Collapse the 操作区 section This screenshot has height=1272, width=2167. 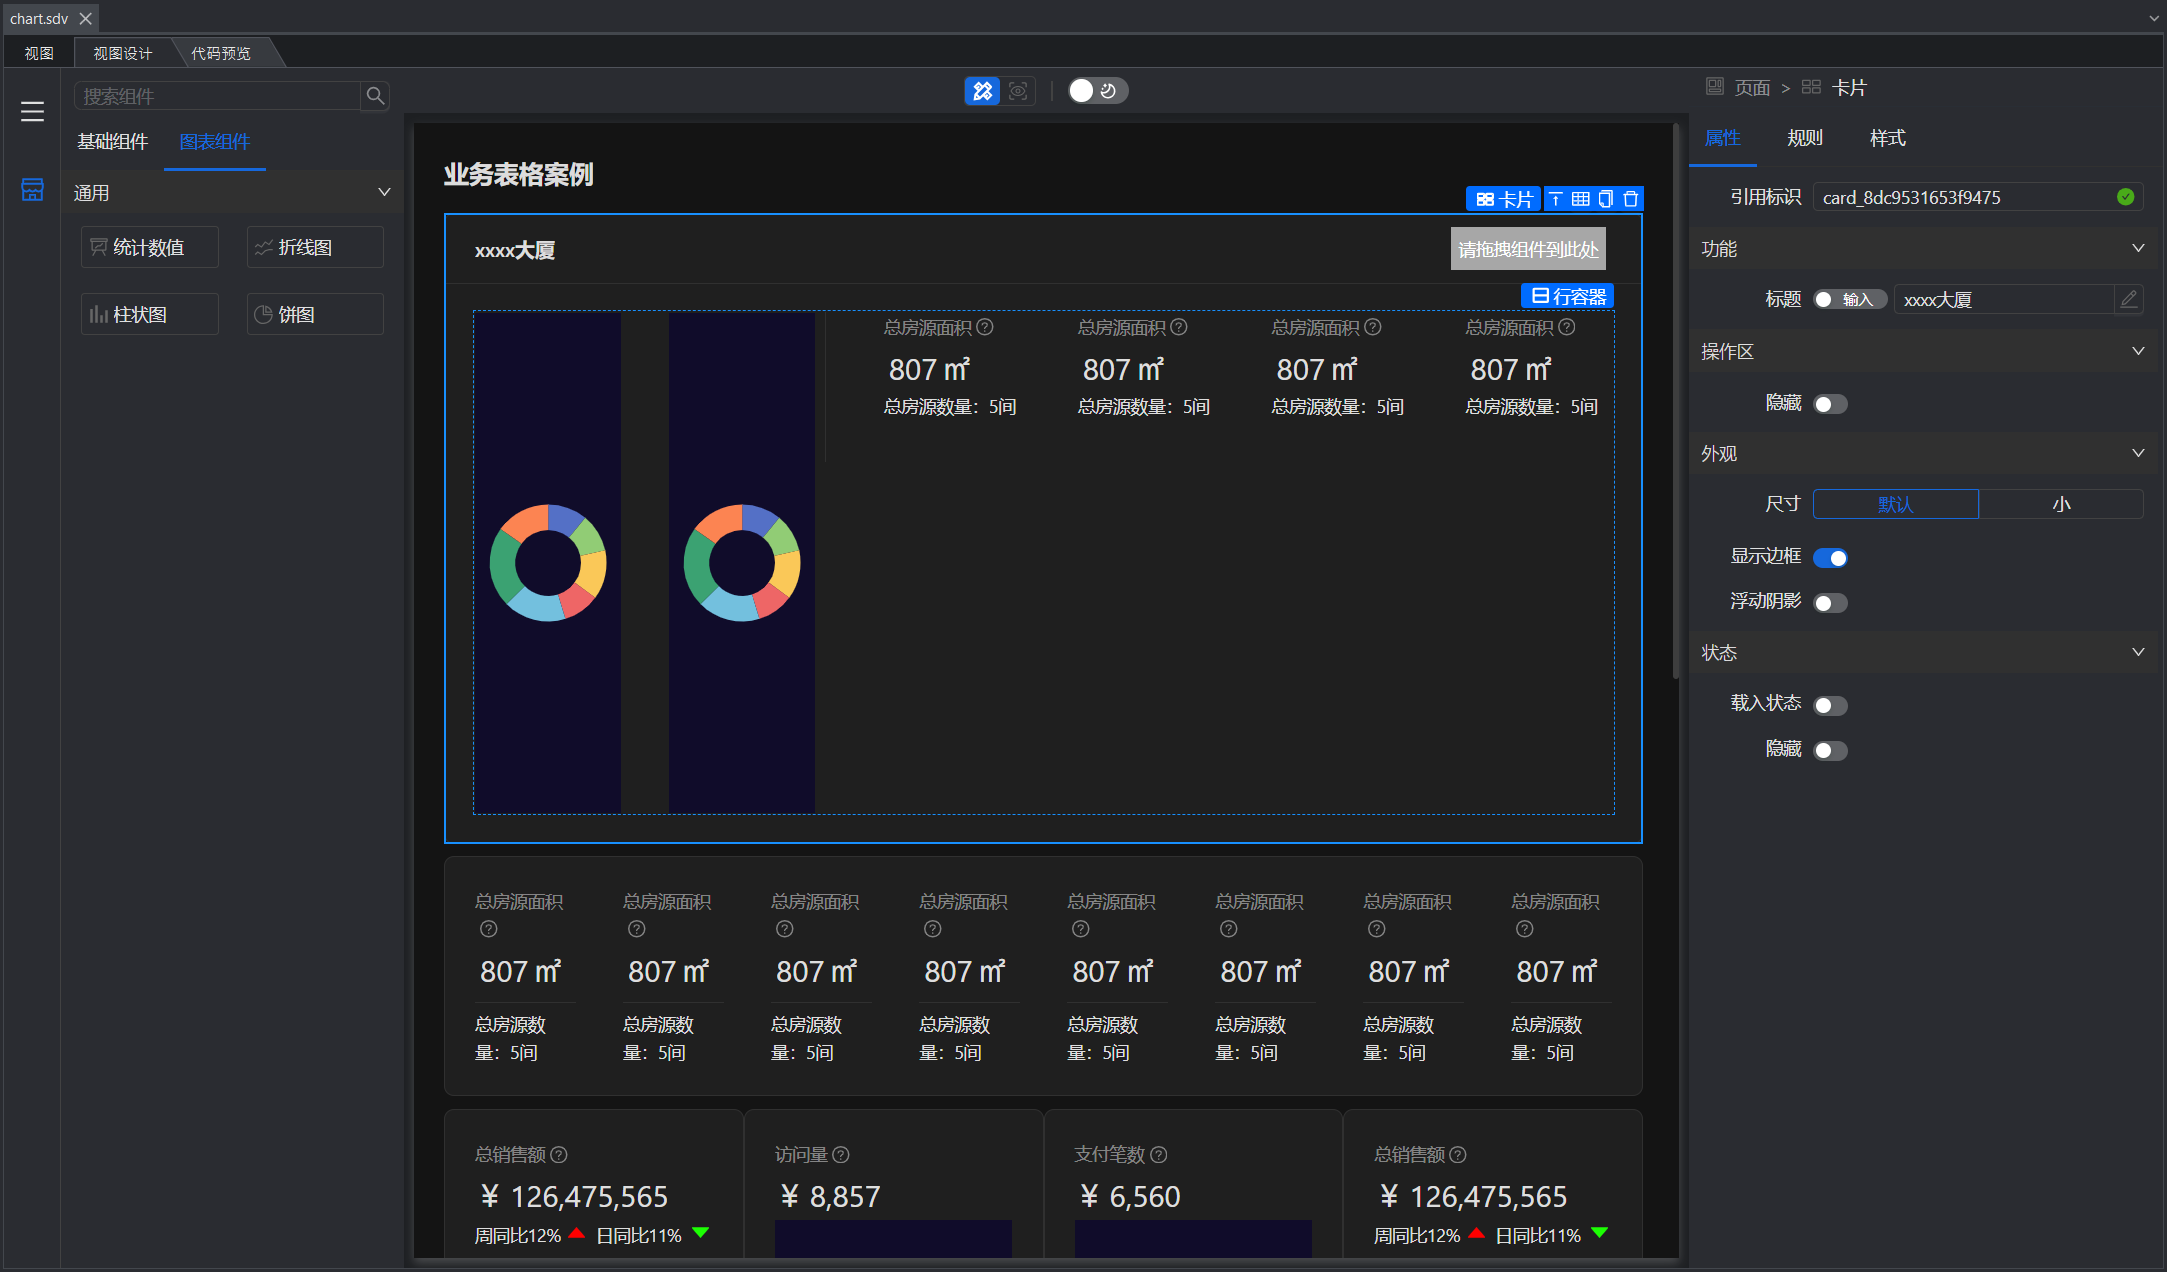pos(2138,351)
